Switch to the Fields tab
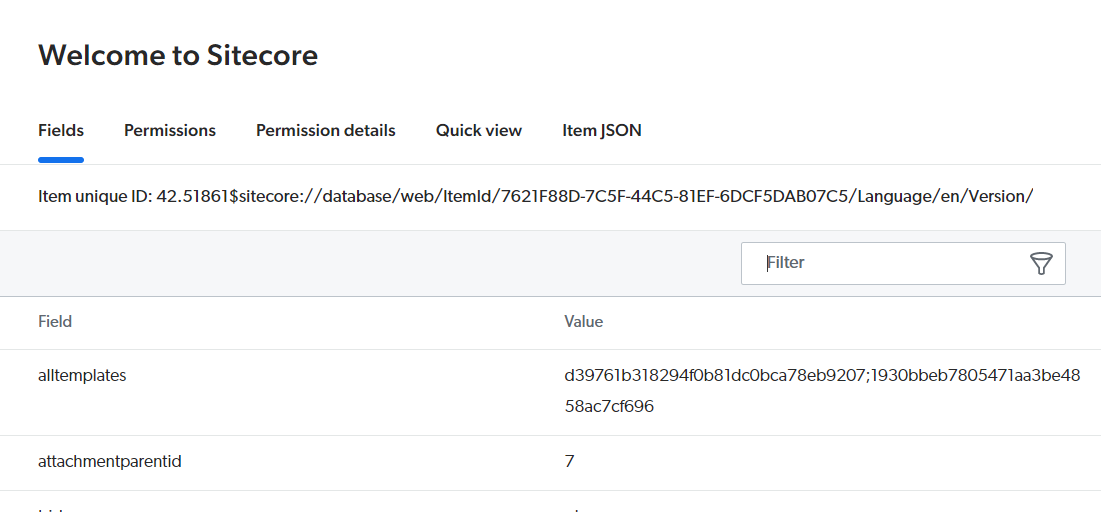Screen dimensions: 1101x512 click(61, 131)
